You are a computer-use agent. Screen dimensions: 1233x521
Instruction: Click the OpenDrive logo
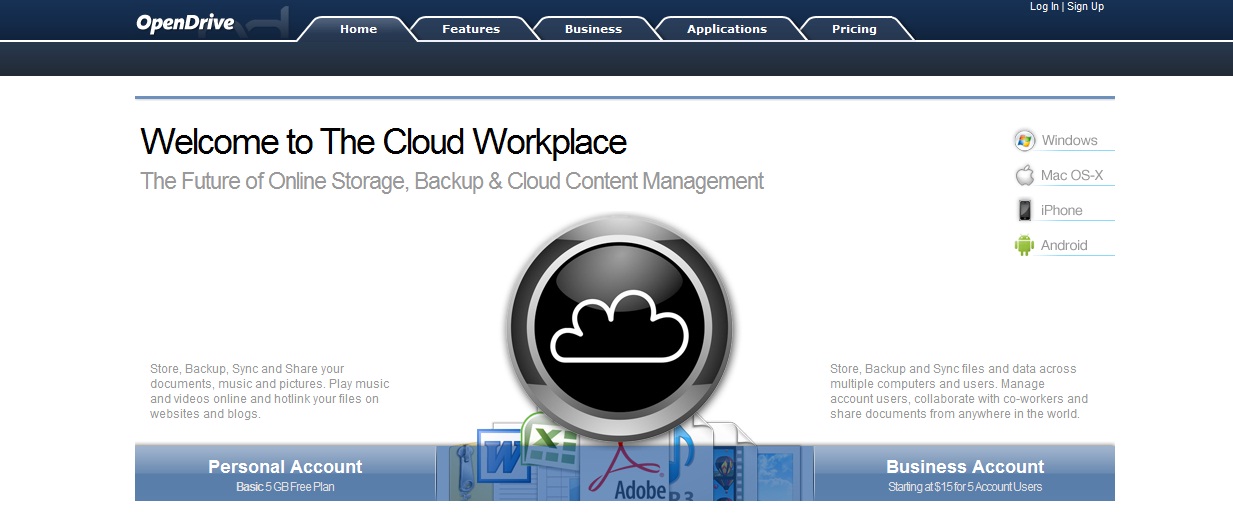[x=185, y=23]
